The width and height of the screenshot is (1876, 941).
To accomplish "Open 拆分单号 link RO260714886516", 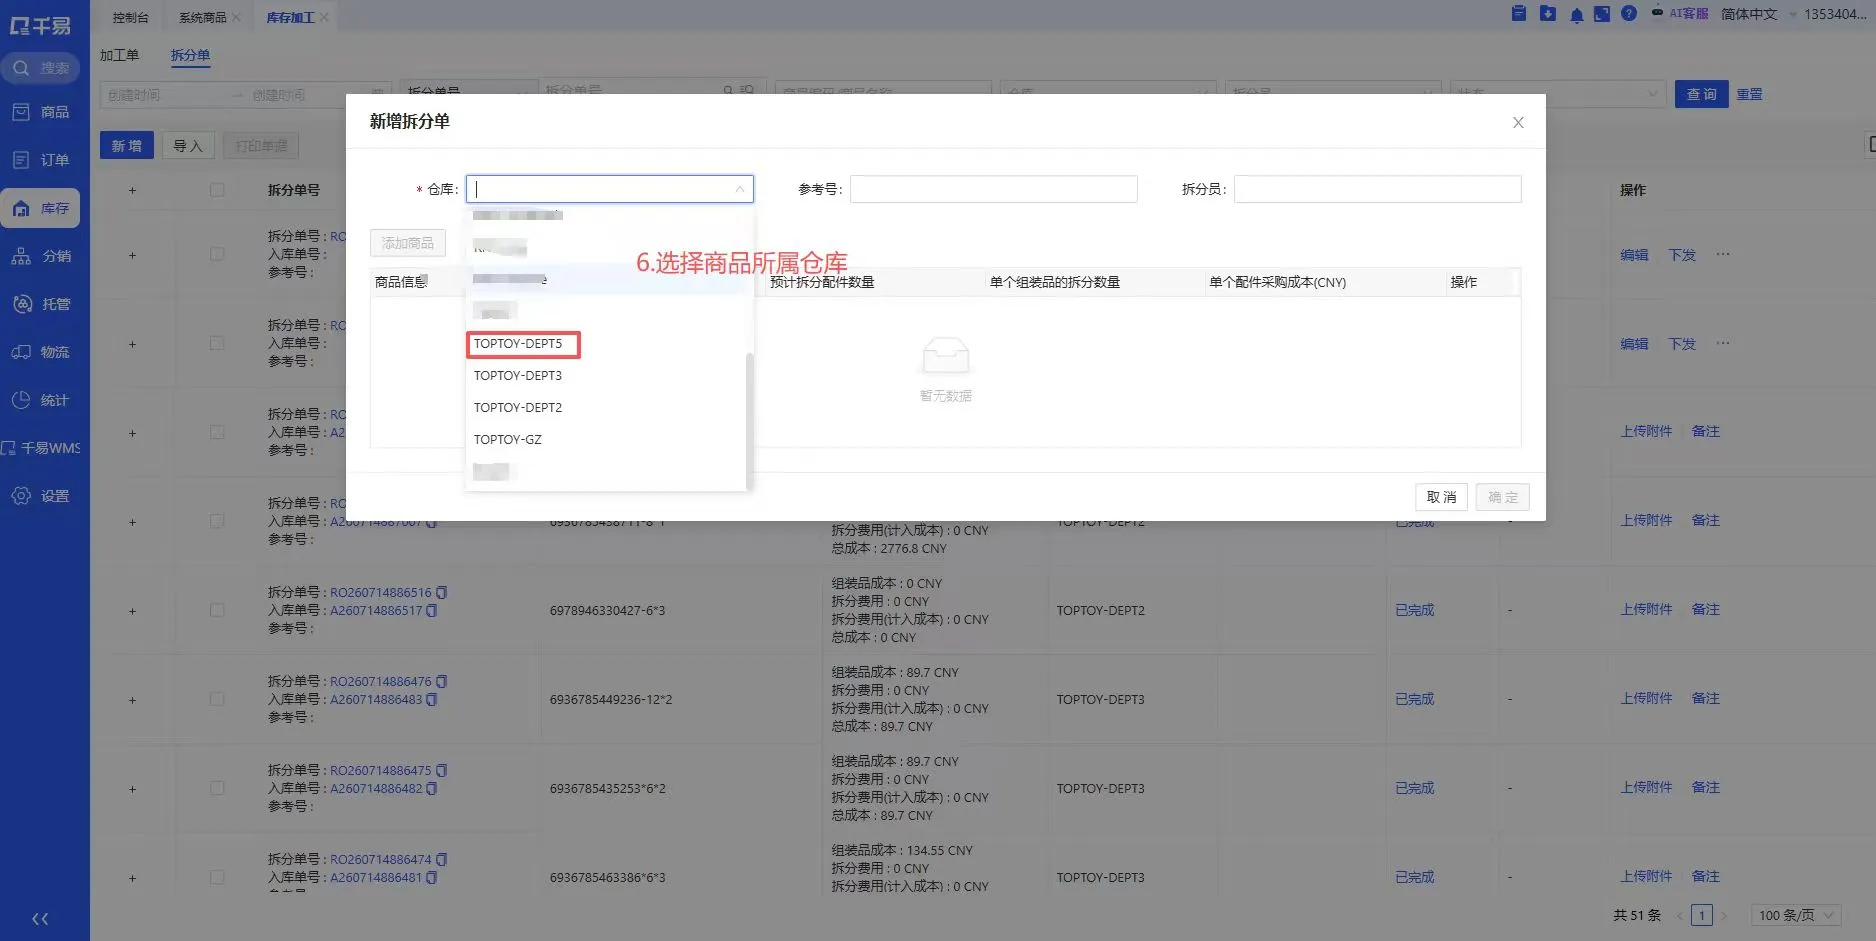I will click(x=381, y=592).
